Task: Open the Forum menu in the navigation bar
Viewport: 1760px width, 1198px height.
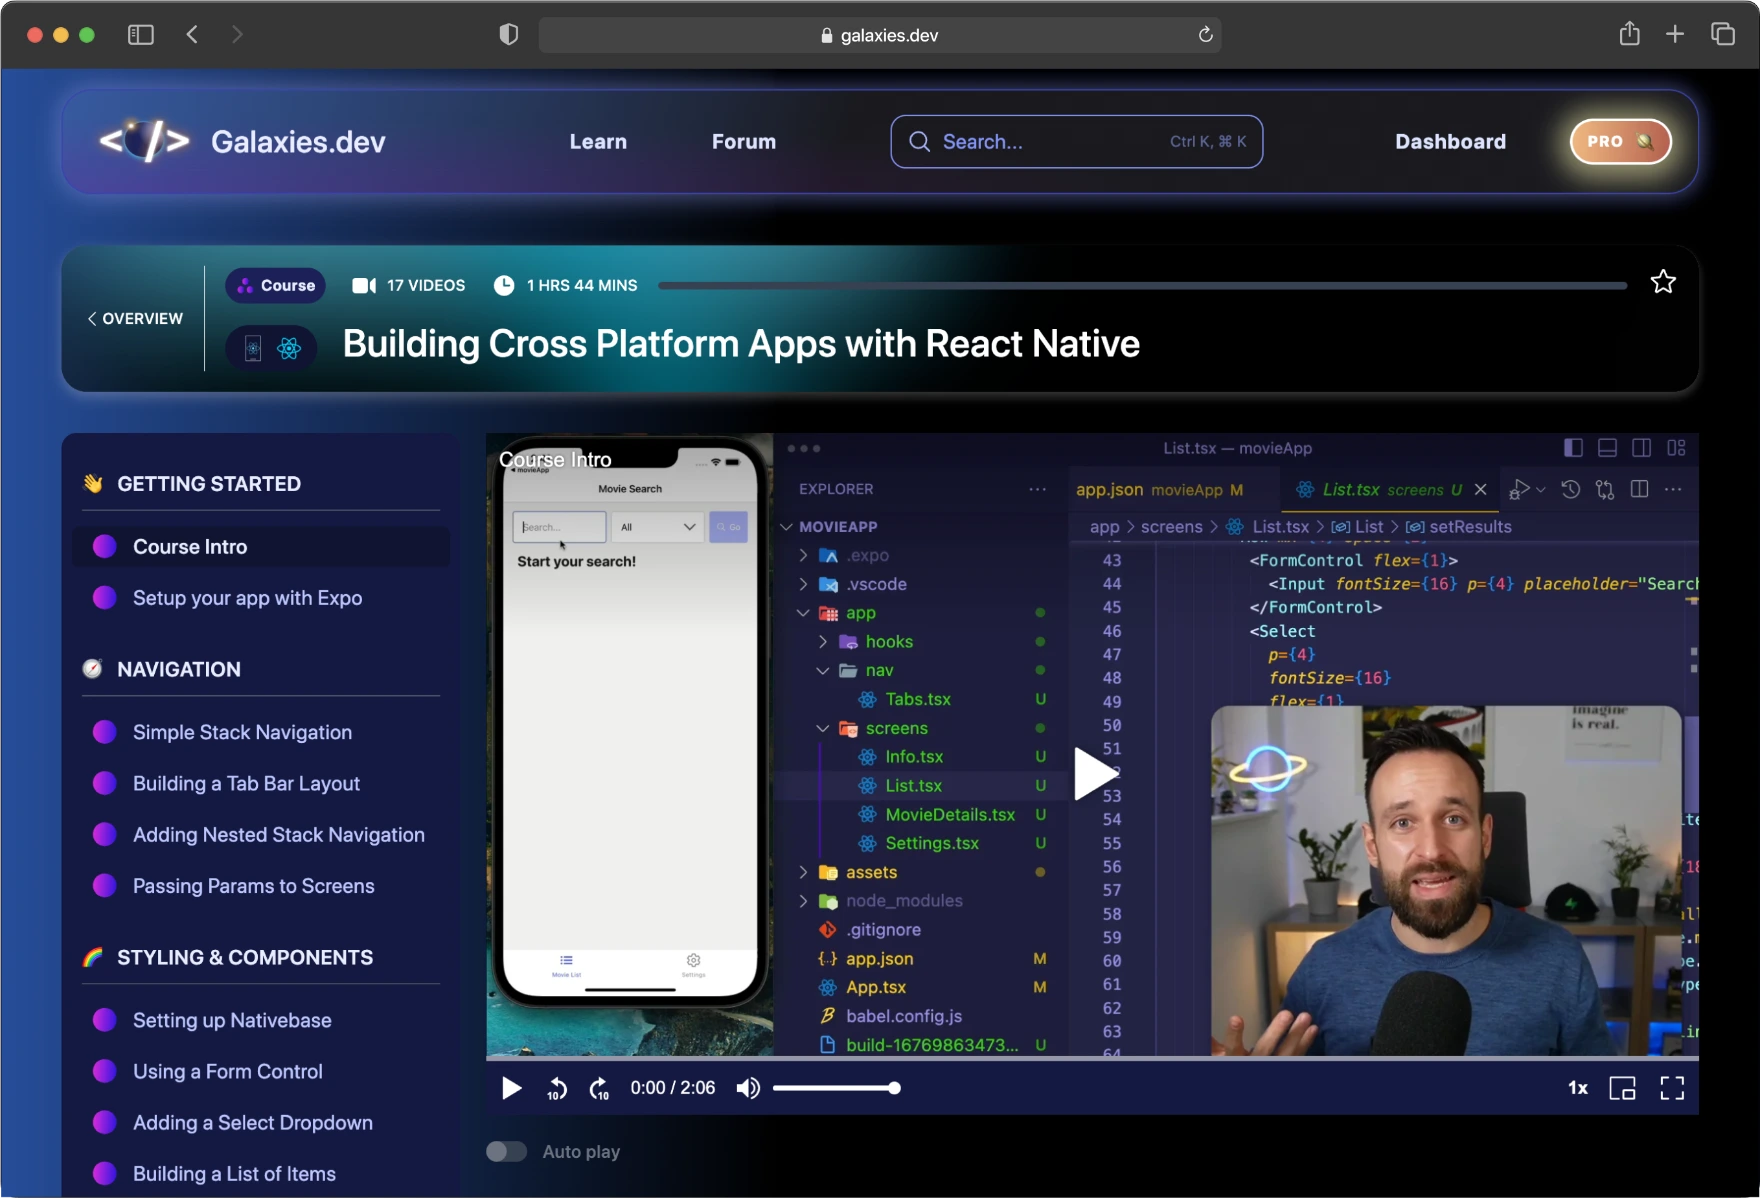Action: 743,141
